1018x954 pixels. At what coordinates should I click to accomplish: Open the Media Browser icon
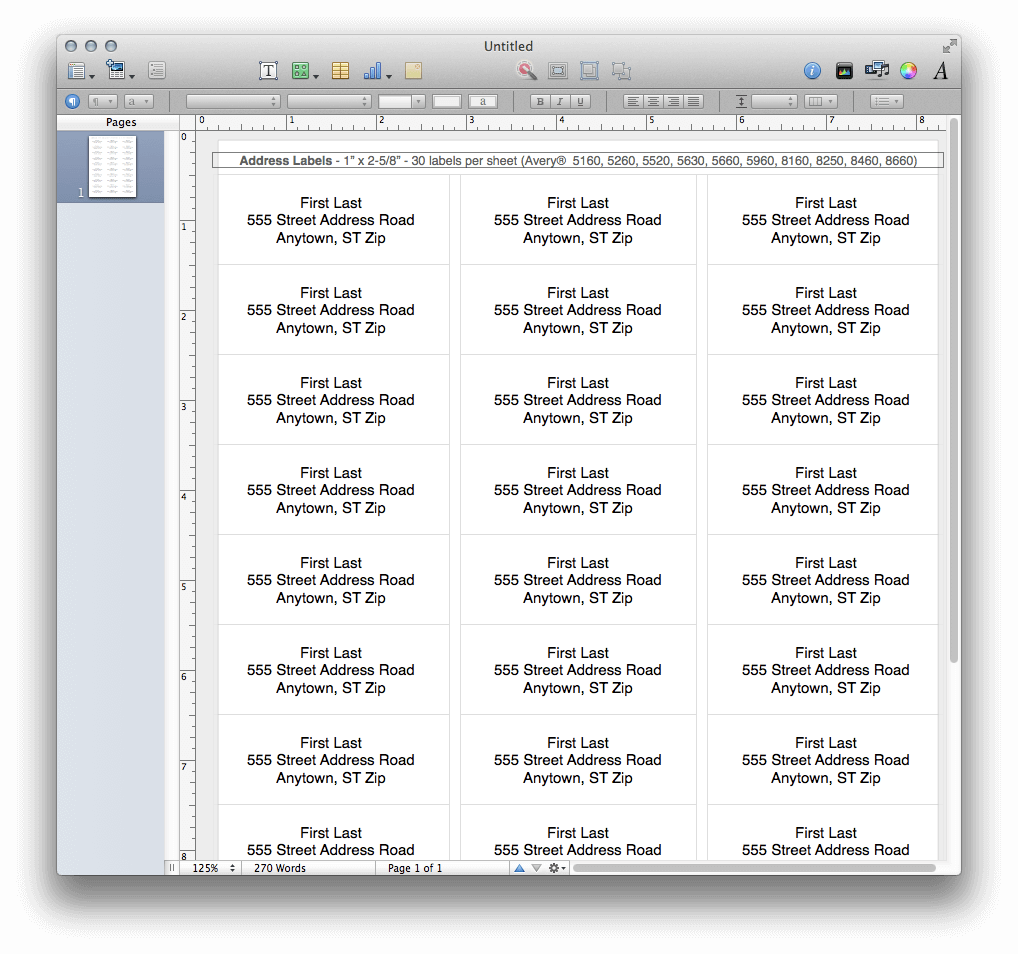[876, 69]
